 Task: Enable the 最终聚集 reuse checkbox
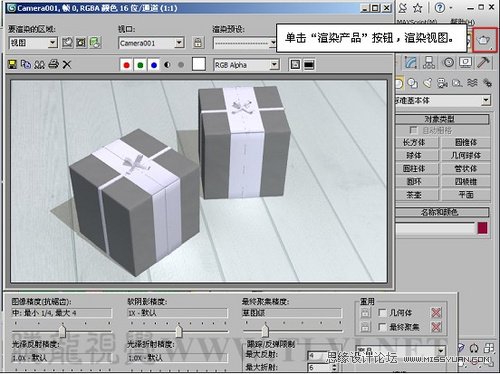tap(382, 327)
